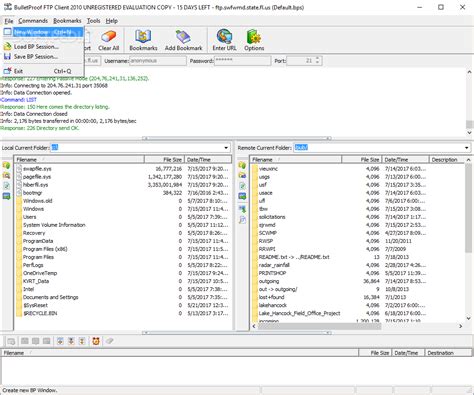Viewport: 474px width, 395px height.
Task: Click the fourth gray queue toolbar icon
Action: (x=47, y=341)
